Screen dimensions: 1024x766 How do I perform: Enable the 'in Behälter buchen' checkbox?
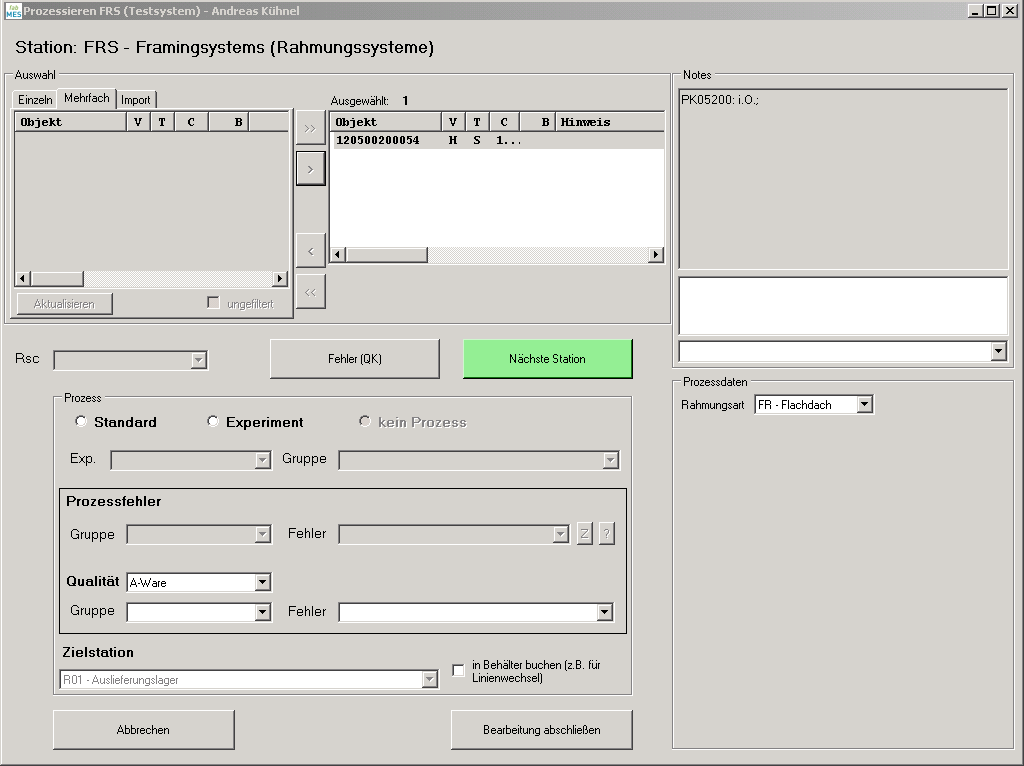click(459, 671)
